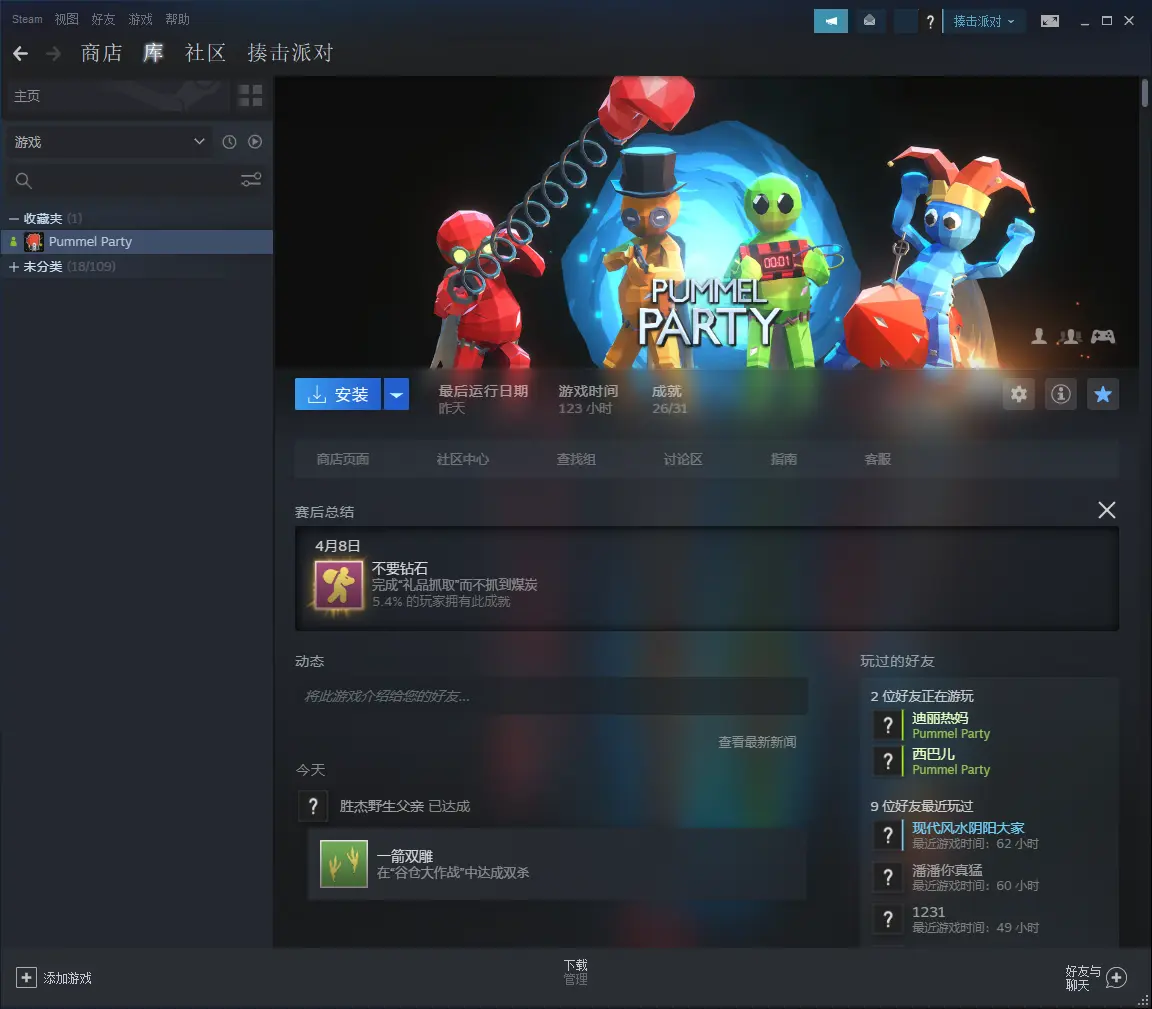
Task: Open the 游戏 menu in menu bar
Action: (x=140, y=19)
